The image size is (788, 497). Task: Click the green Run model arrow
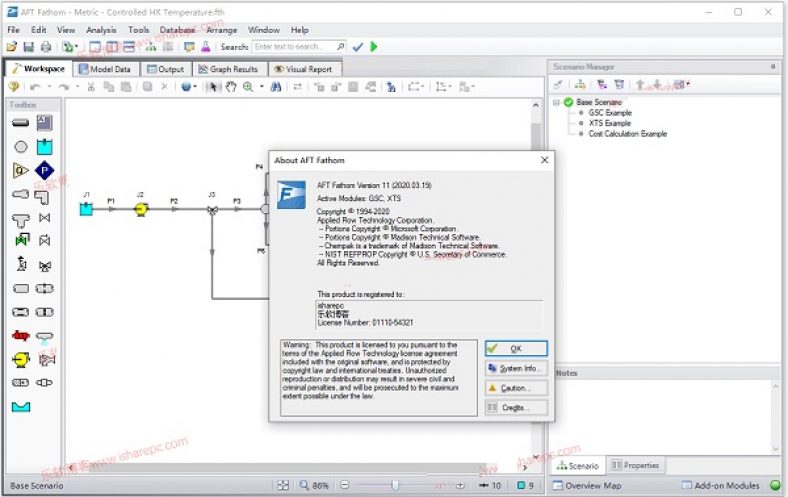click(x=374, y=47)
